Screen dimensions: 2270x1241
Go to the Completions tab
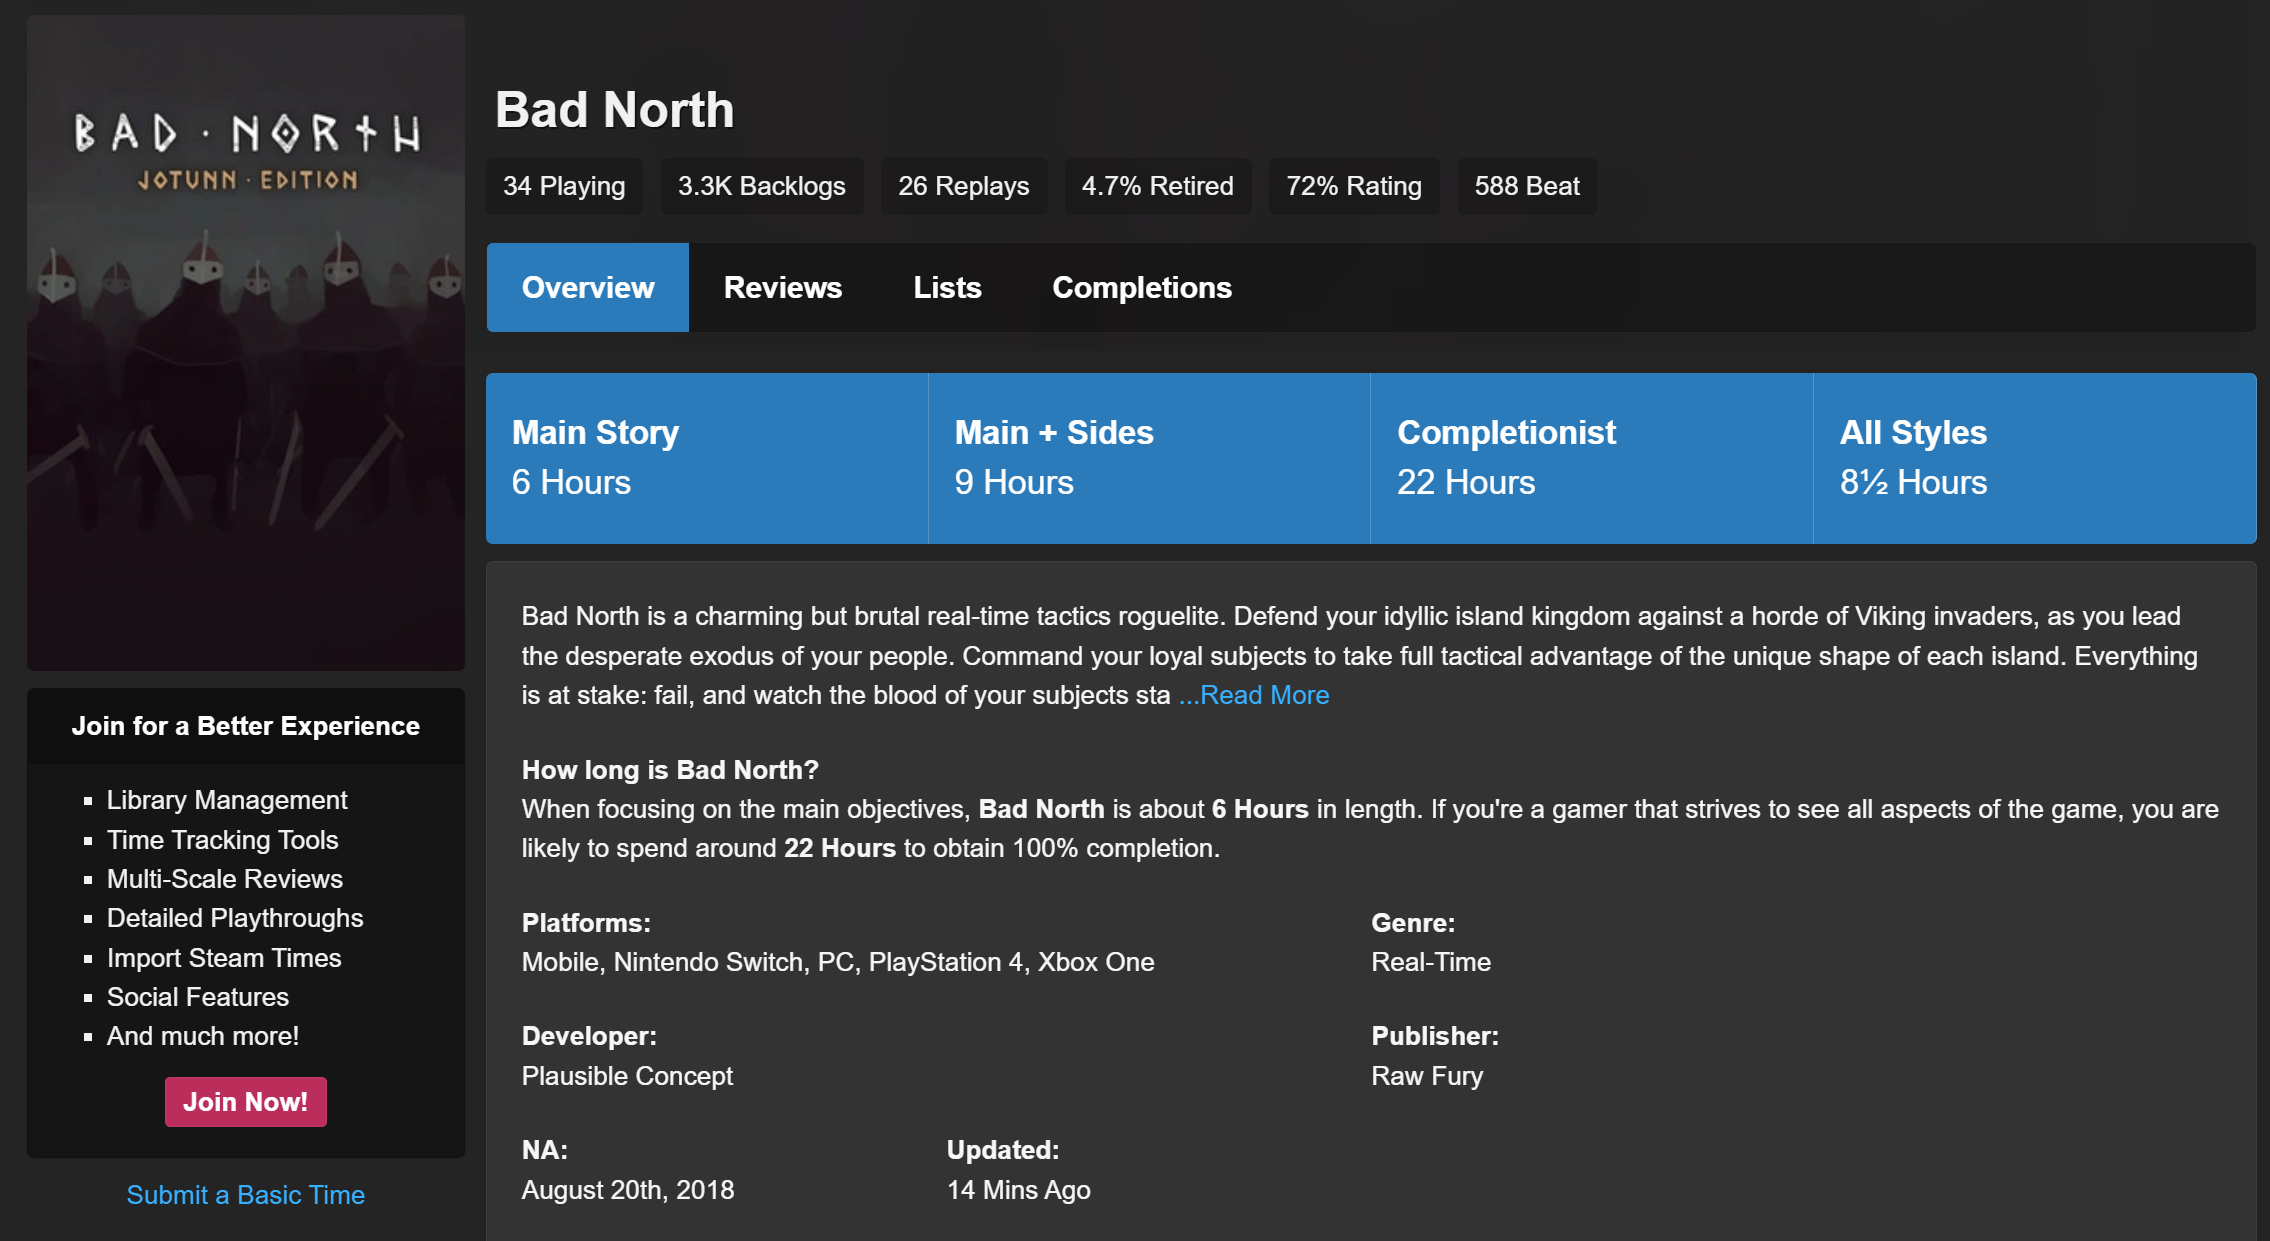(1141, 288)
